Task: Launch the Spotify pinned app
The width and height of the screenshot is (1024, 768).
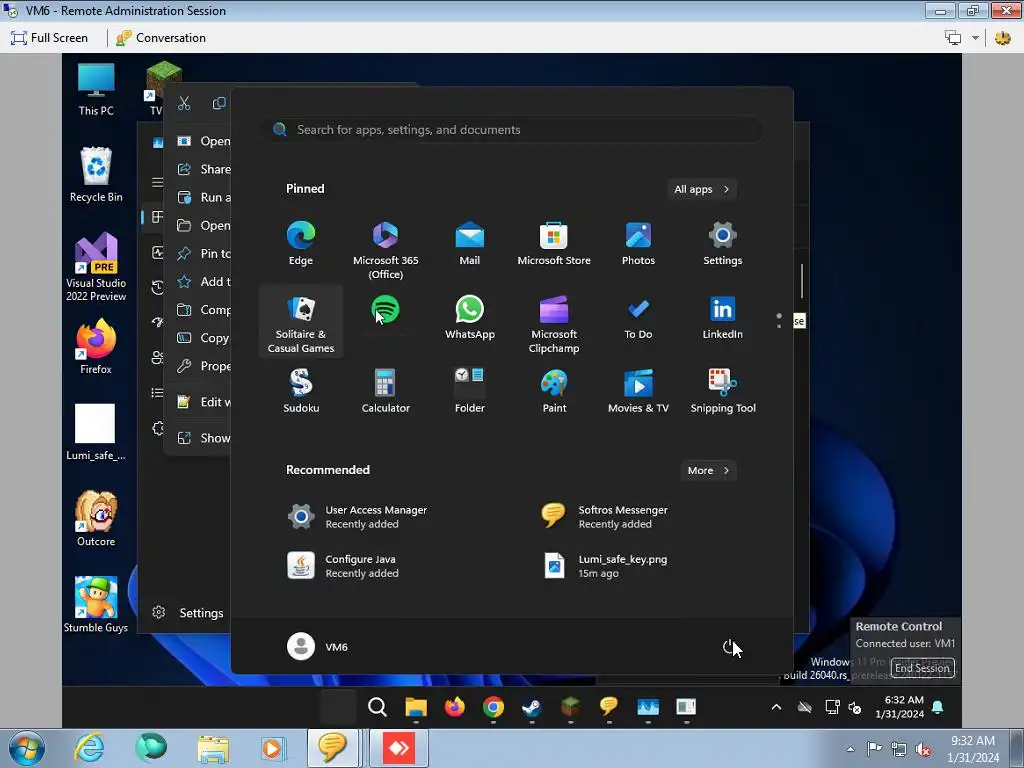Action: [385, 310]
